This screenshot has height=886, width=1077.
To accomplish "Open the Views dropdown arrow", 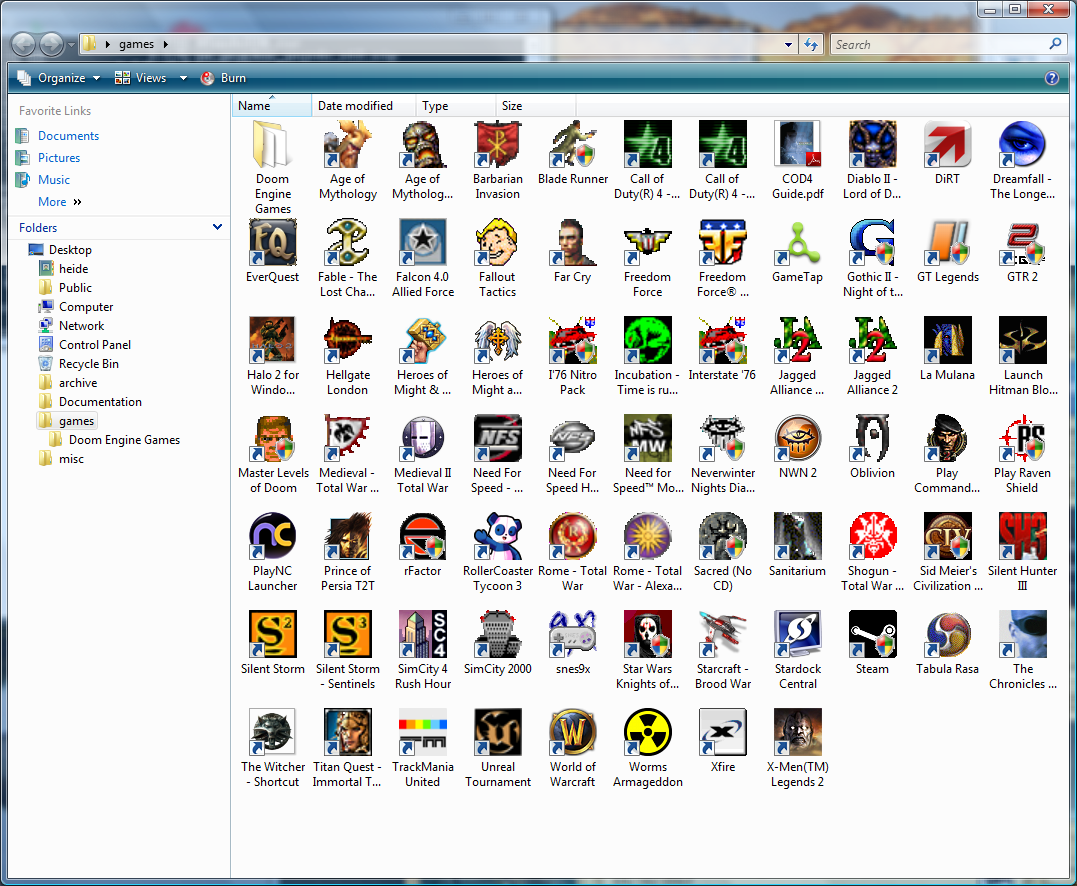I will click(x=183, y=78).
